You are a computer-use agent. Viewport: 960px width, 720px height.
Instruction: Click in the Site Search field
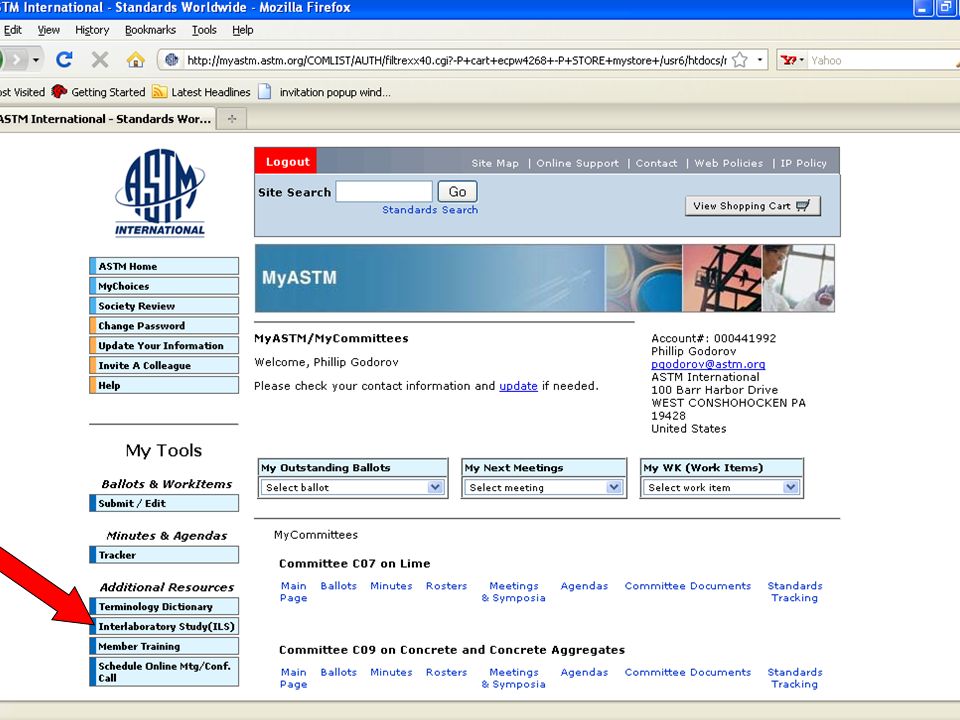pos(384,192)
